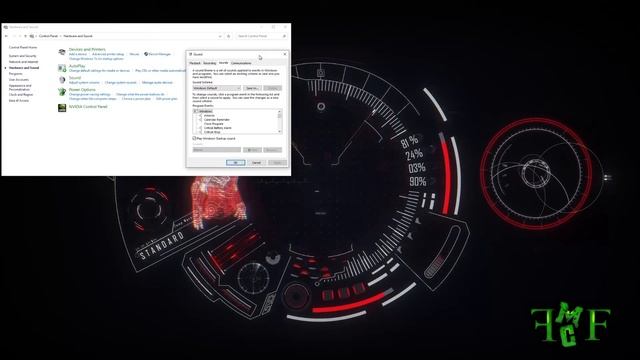Open the Devices and Printers heading link

point(87,49)
